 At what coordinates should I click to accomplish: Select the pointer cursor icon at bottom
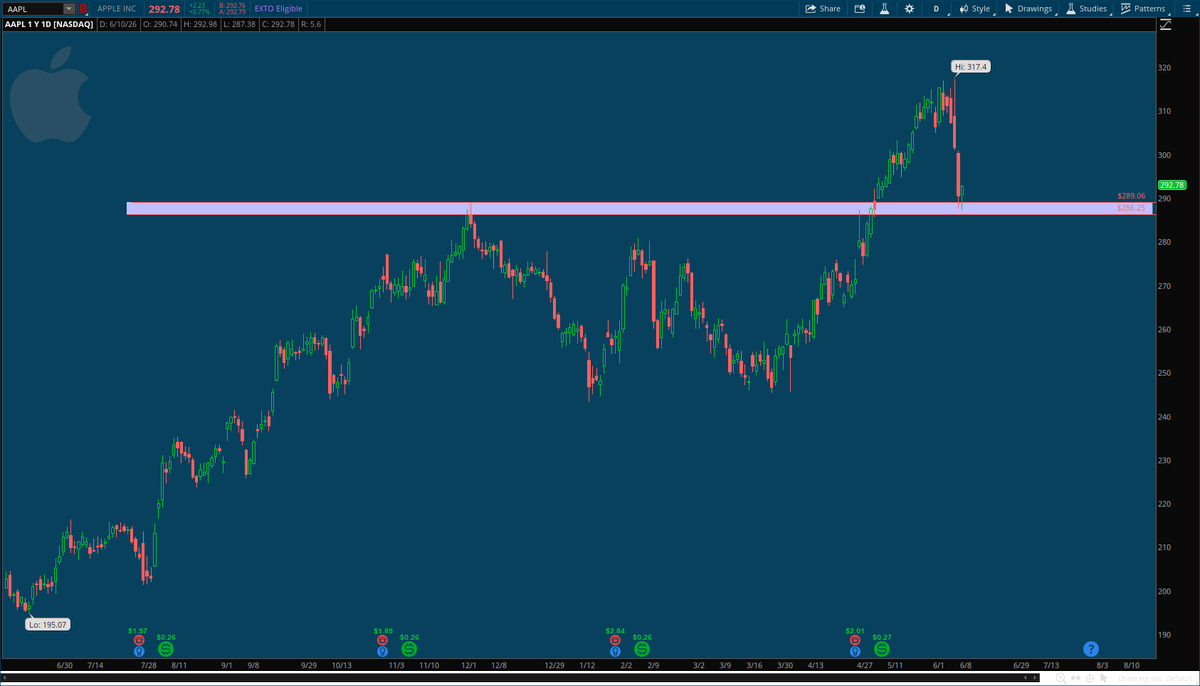point(1104,678)
